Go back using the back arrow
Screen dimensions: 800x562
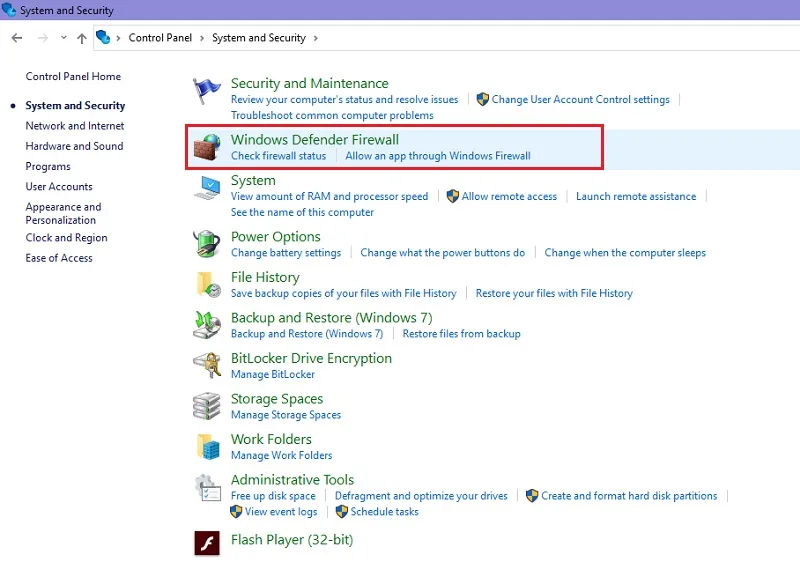pos(17,38)
